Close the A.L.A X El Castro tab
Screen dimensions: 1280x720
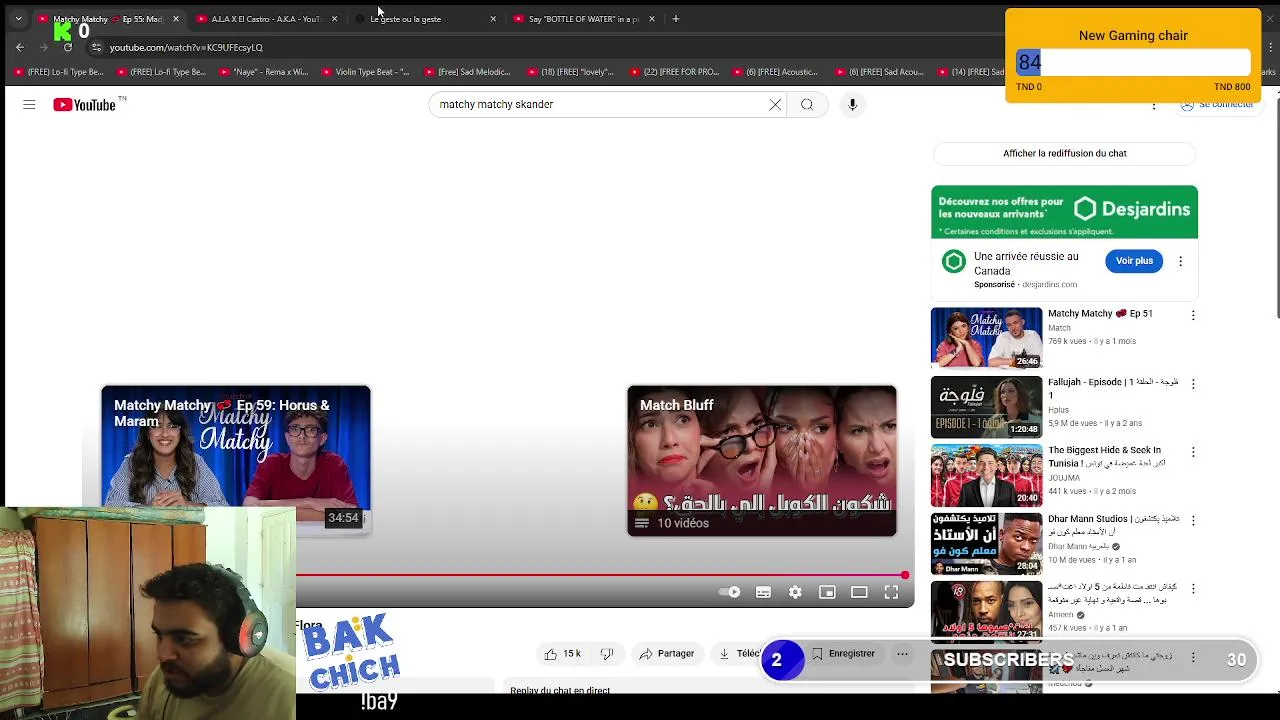click(334, 19)
